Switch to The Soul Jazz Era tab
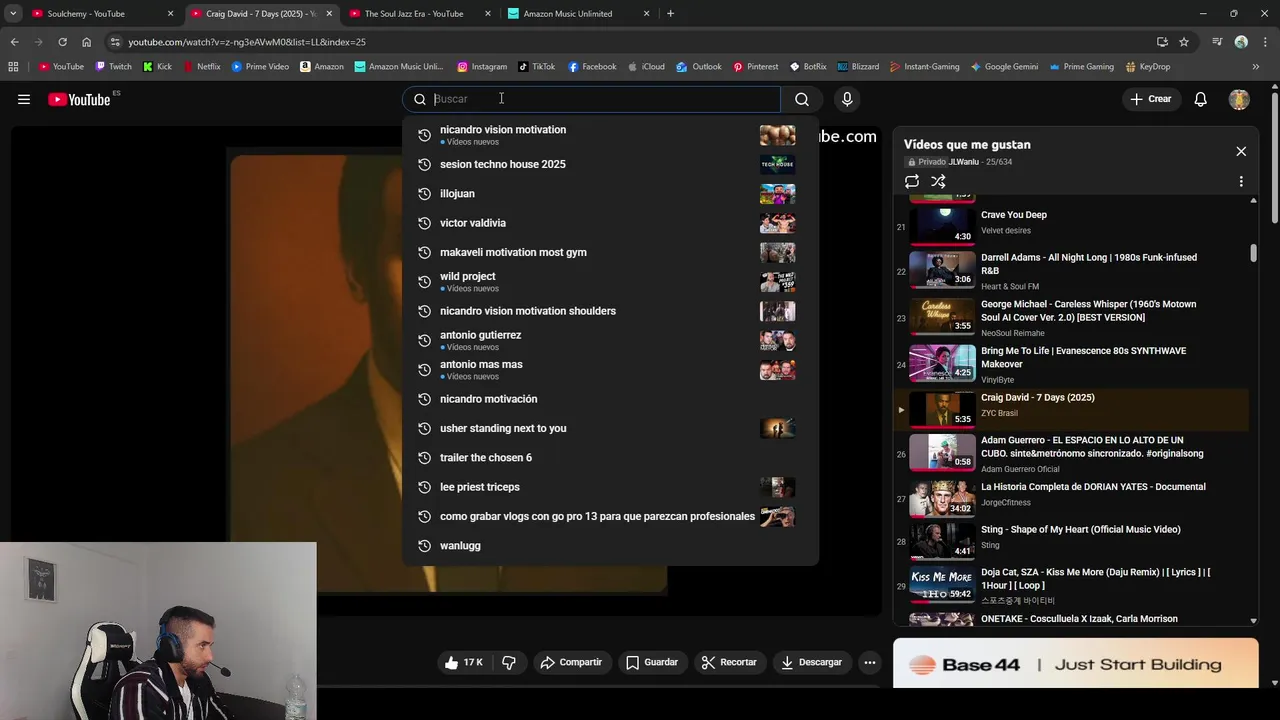 point(418,14)
